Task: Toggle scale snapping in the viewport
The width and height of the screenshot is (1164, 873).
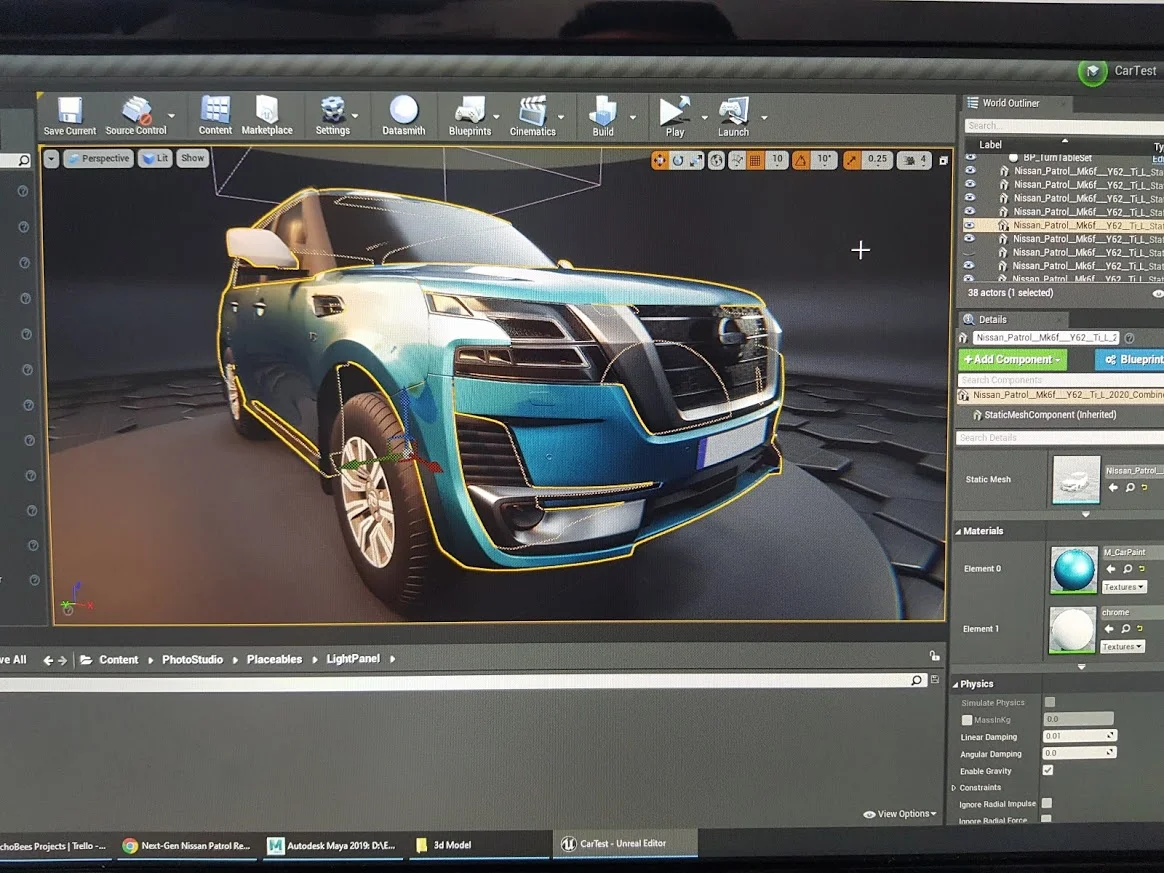Action: click(851, 160)
